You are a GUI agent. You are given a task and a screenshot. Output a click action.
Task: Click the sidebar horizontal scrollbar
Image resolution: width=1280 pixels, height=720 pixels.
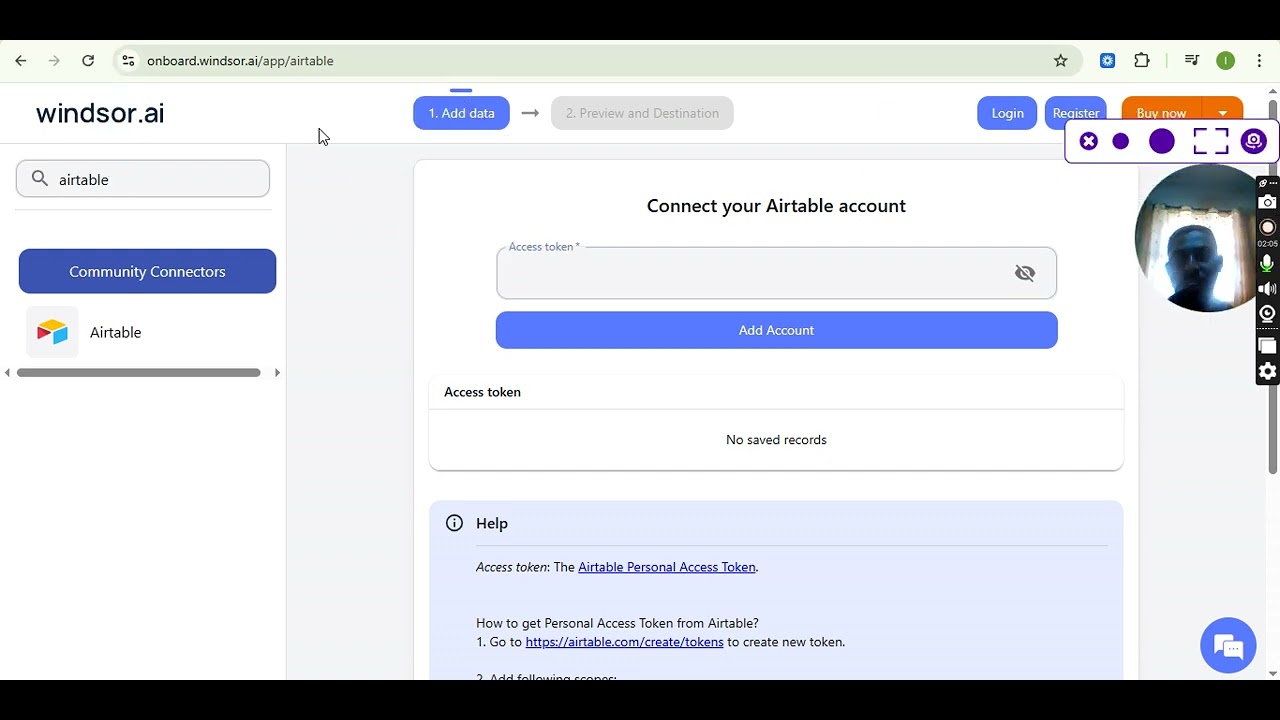[x=139, y=373]
